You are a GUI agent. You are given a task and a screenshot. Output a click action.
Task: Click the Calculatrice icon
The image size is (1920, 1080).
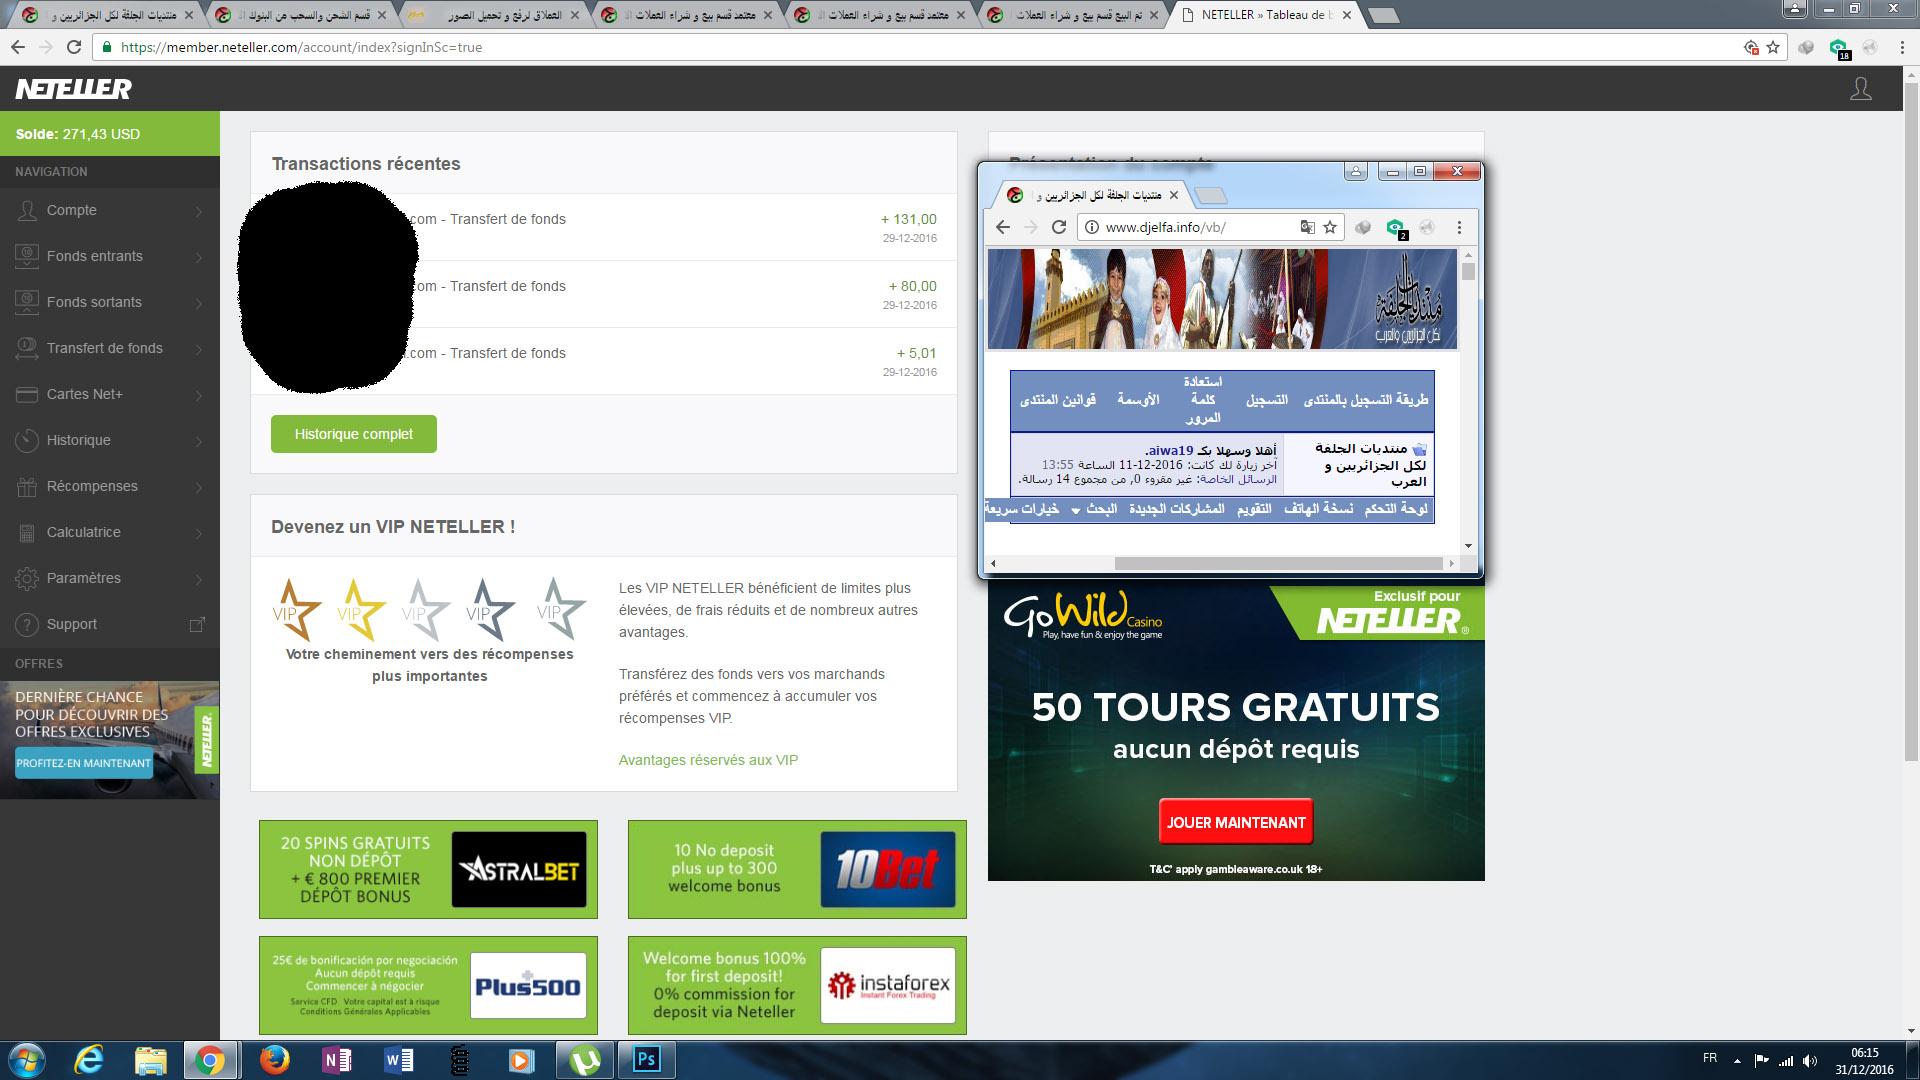pyautogui.click(x=27, y=532)
